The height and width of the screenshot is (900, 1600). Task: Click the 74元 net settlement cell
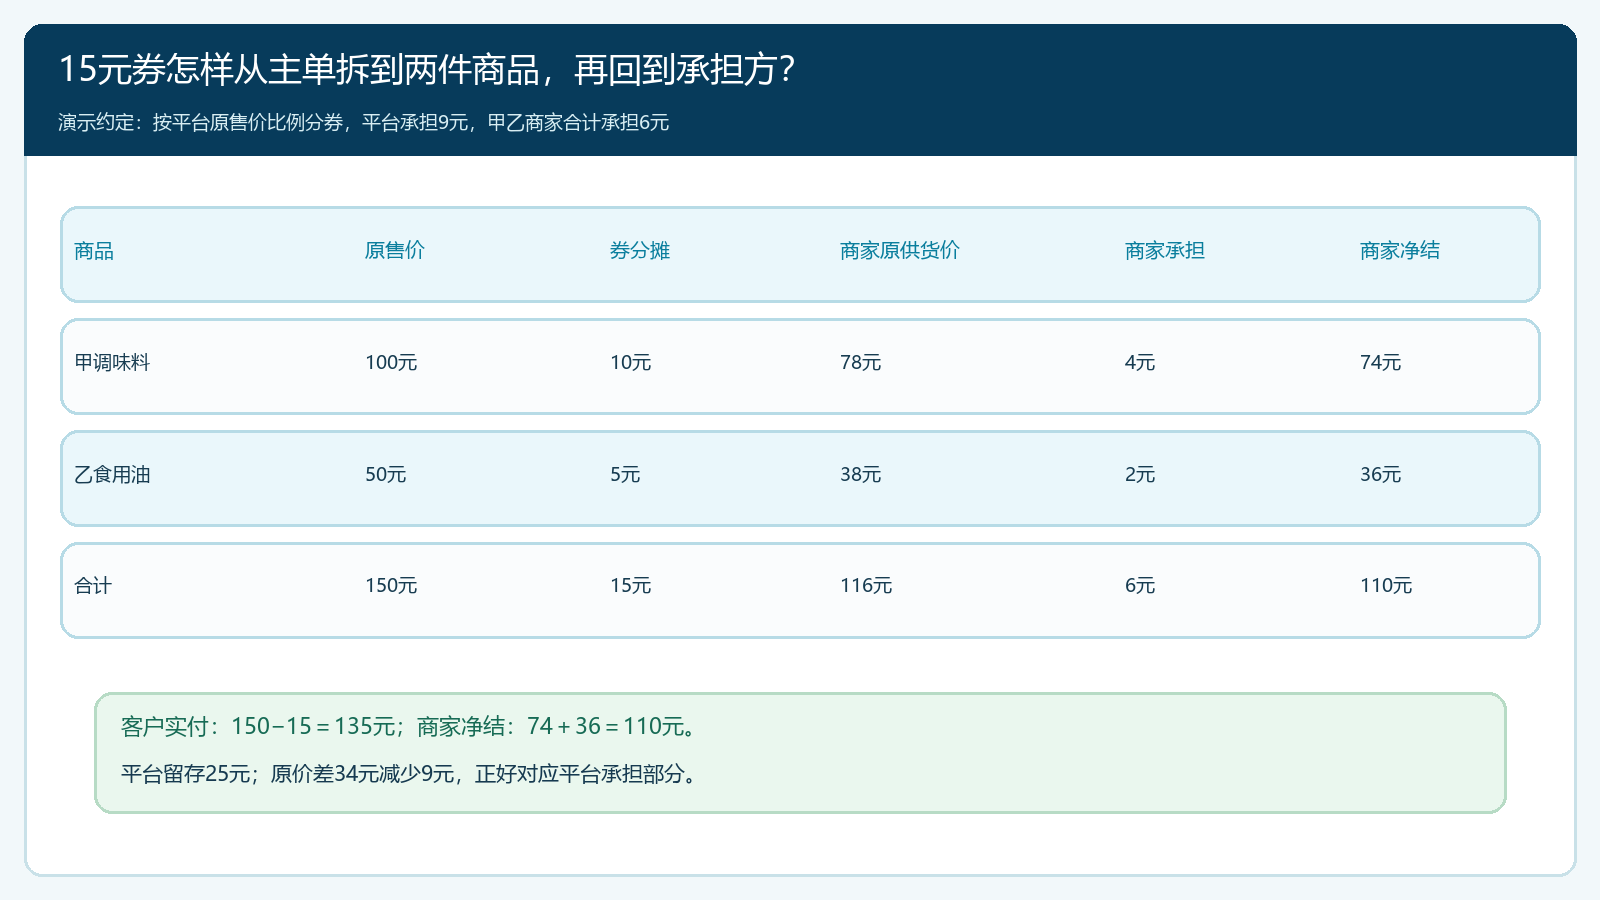[1381, 363]
